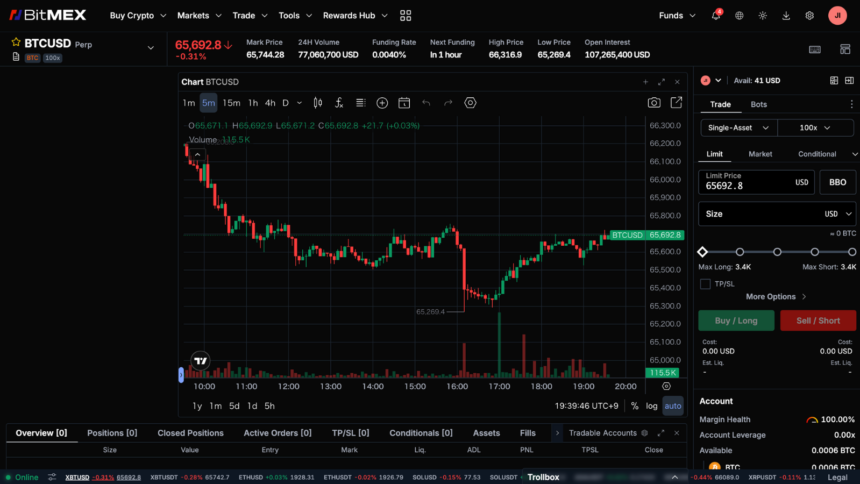Click the order size slider start handle
The height and width of the screenshot is (484, 860).
tap(703, 252)
